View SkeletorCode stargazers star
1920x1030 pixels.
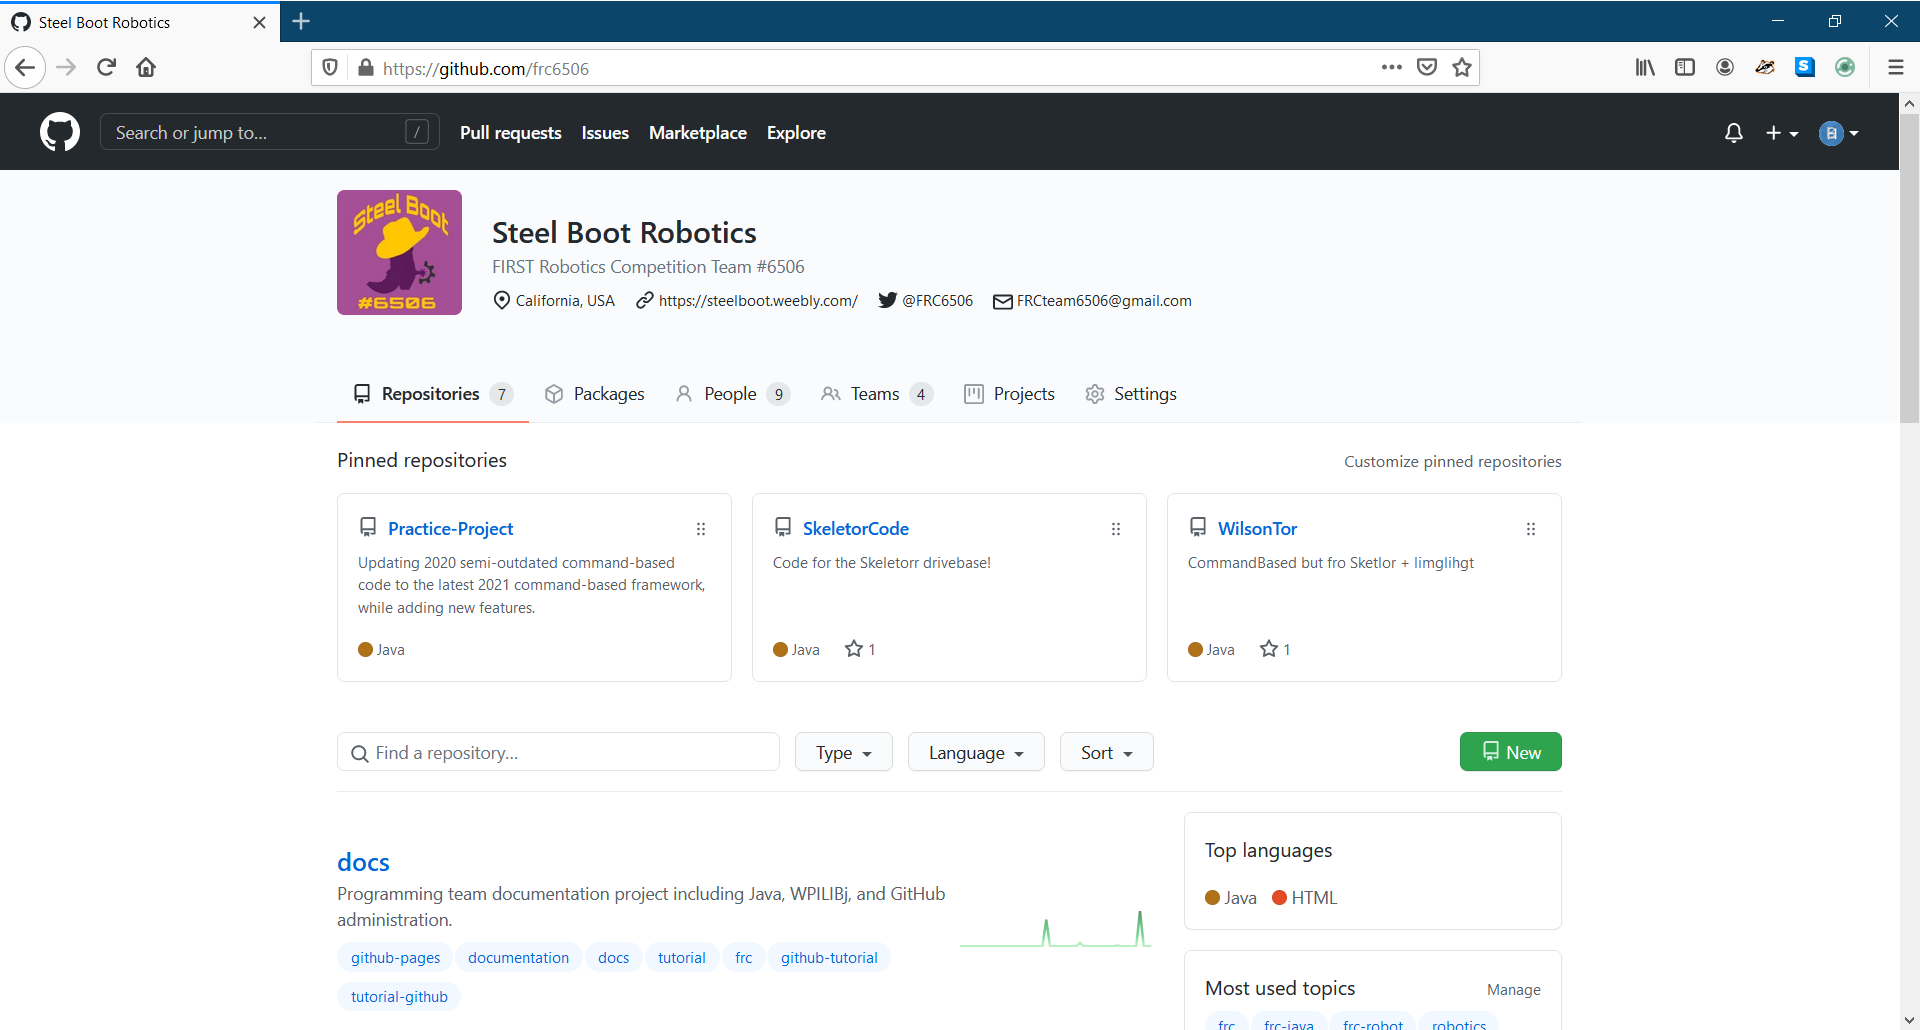[860, 649]
